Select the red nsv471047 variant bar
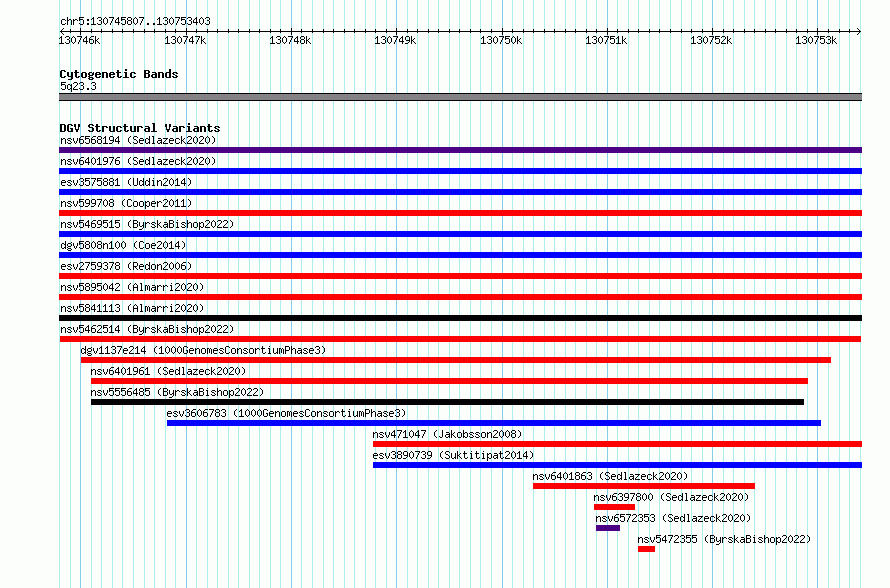Screen dimensions: 890x588 pos(618,444)
